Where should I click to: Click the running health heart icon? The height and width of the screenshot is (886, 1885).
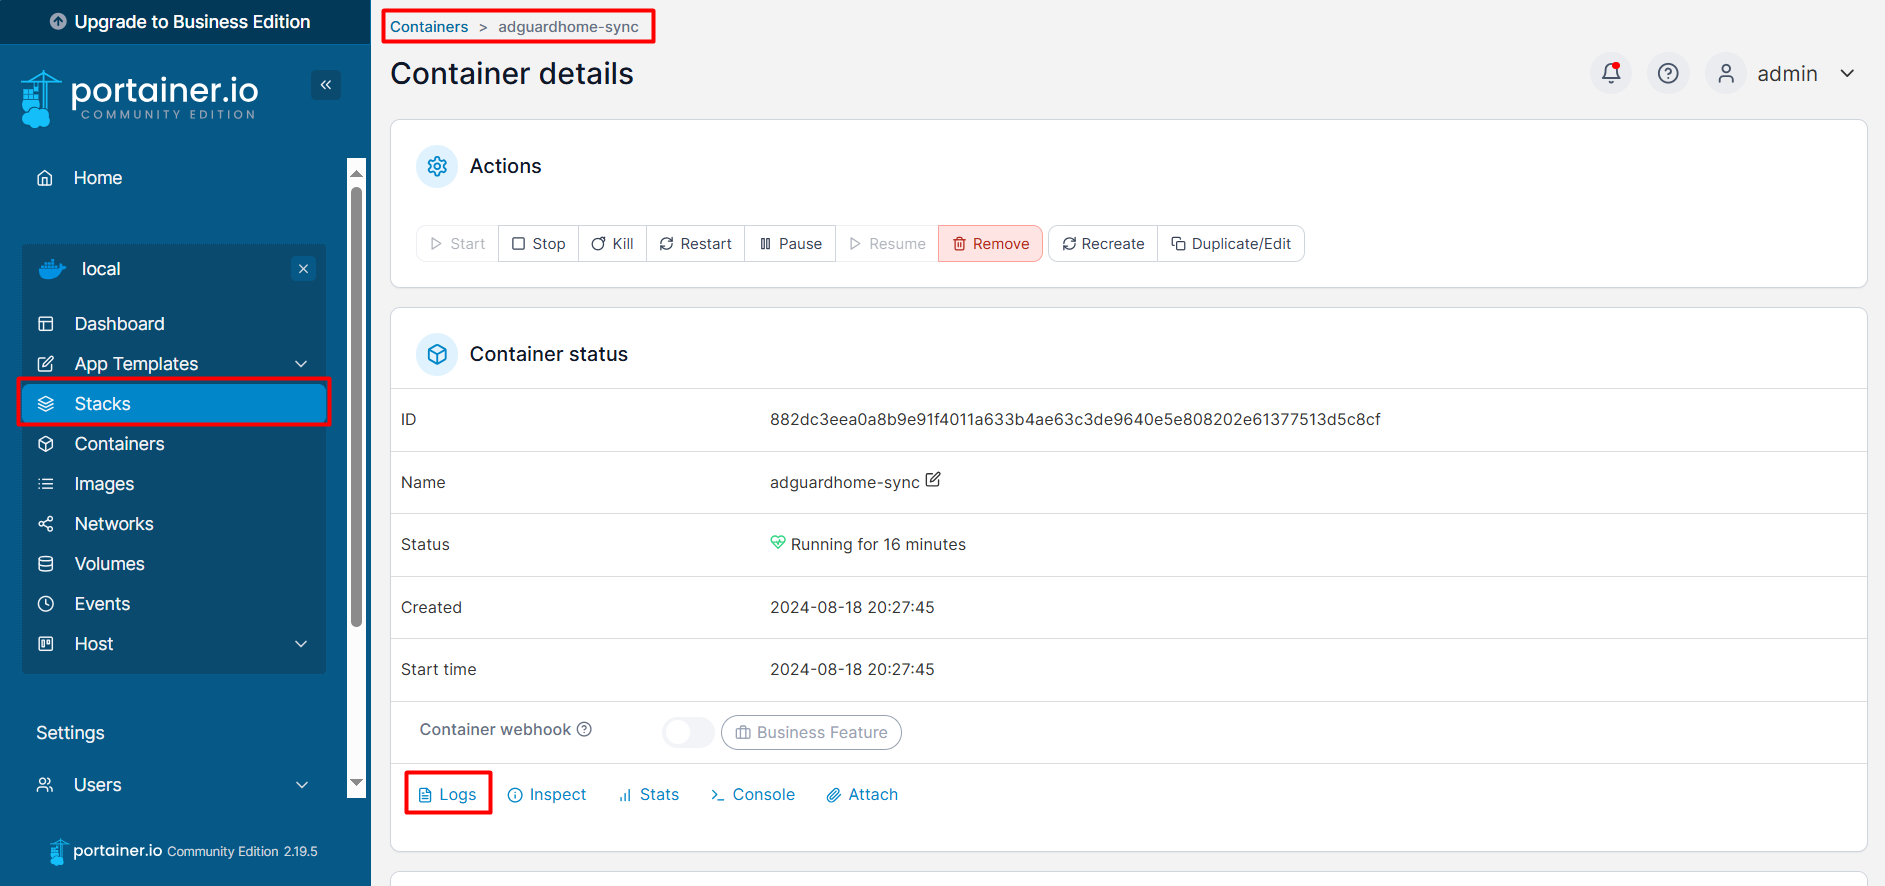coord(778,542)
